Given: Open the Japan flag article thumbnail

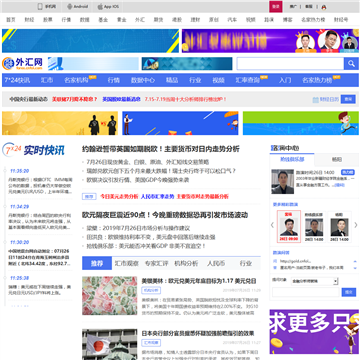Looking at the screenshot, I should [110, 344].
